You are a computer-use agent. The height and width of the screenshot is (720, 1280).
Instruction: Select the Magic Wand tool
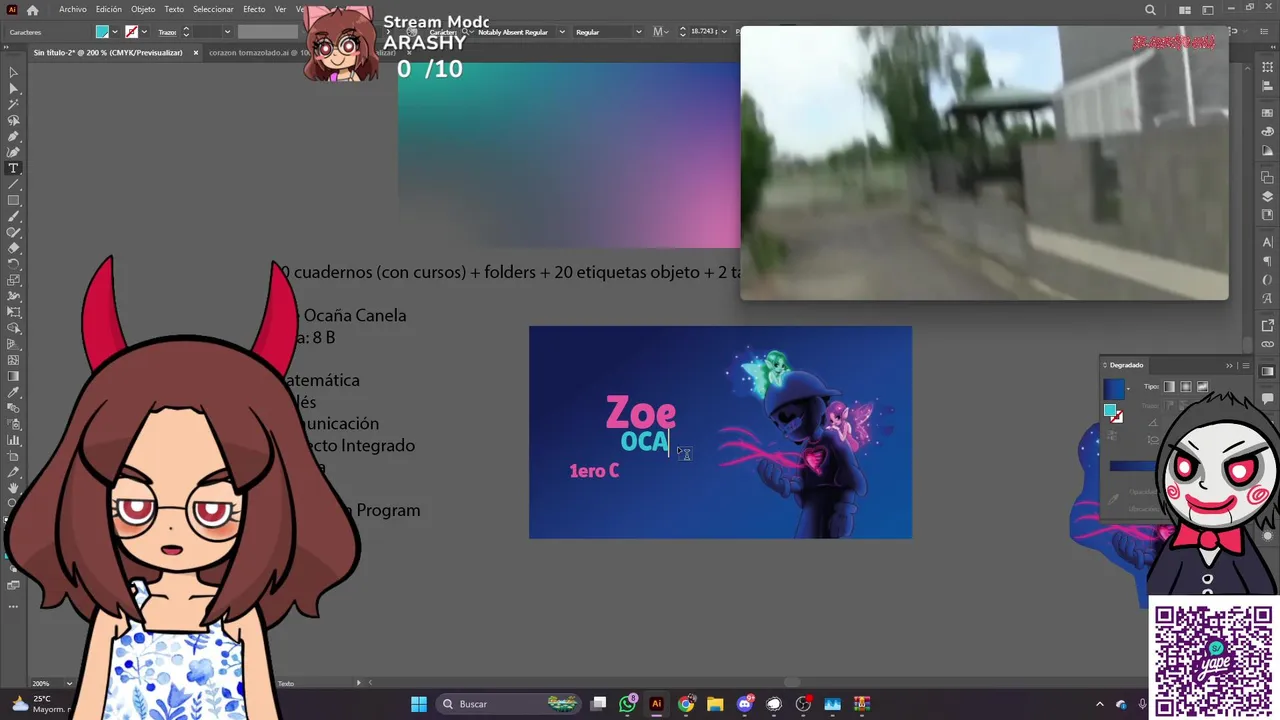click(x=13, y=104)
